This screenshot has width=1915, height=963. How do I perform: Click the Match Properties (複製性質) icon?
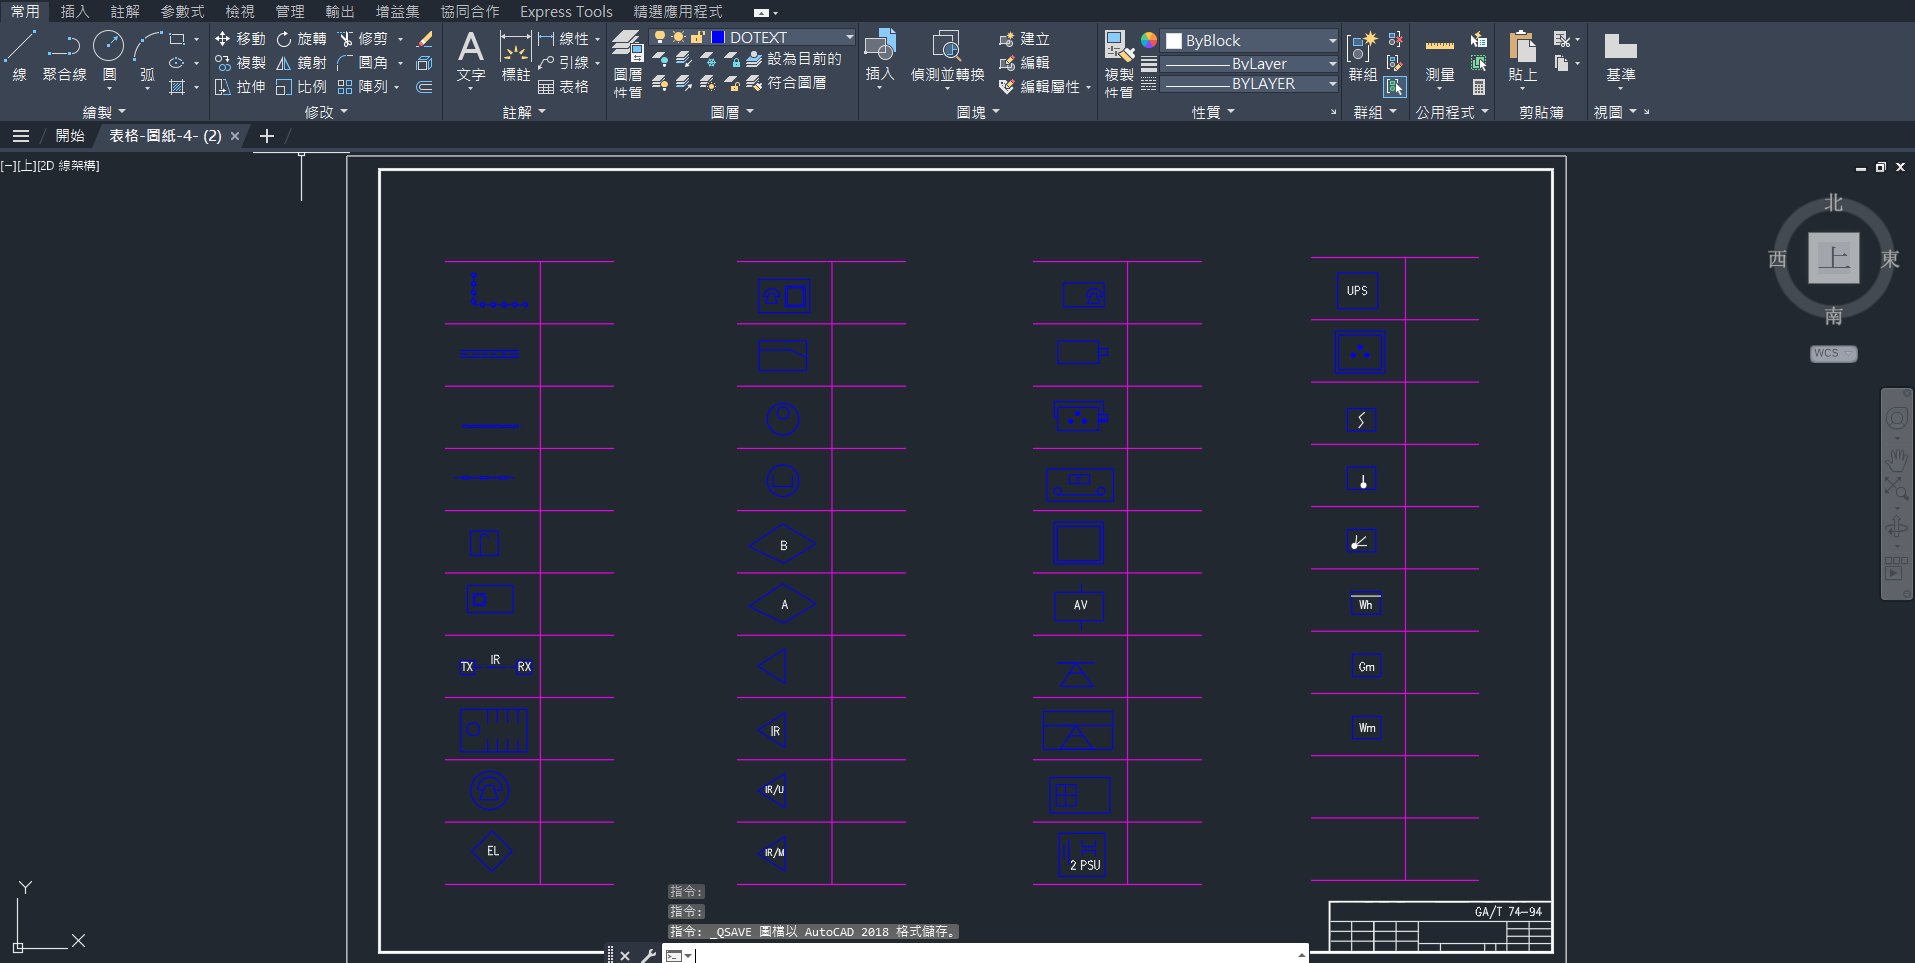point(1118,62)
